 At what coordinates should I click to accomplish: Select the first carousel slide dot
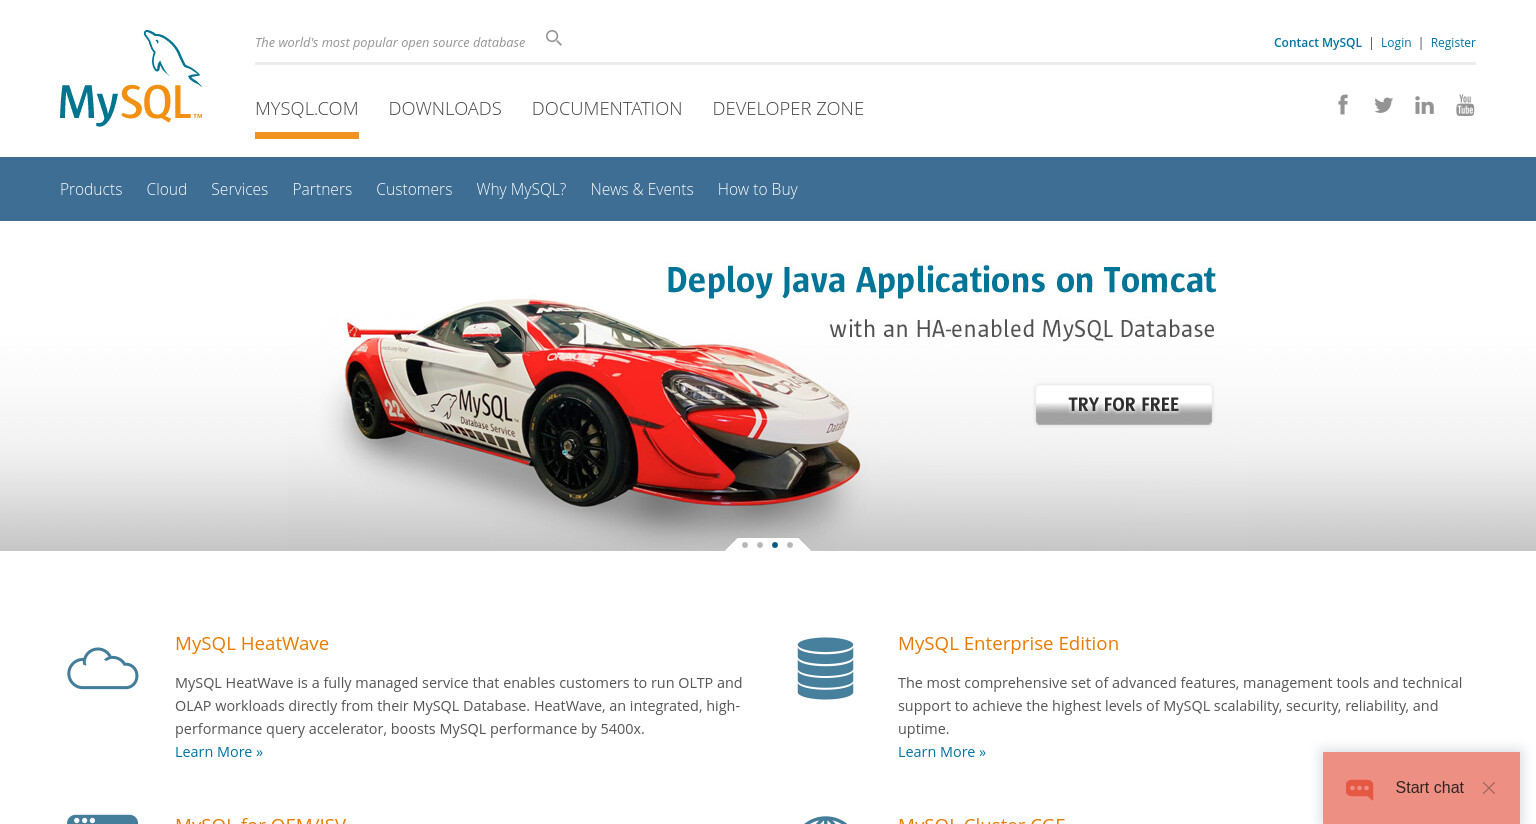tap(745, 545)
